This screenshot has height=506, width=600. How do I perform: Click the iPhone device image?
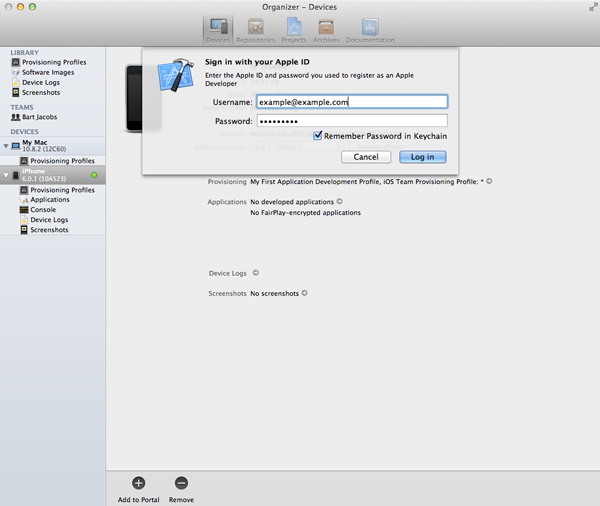click(x=134, y=99)
